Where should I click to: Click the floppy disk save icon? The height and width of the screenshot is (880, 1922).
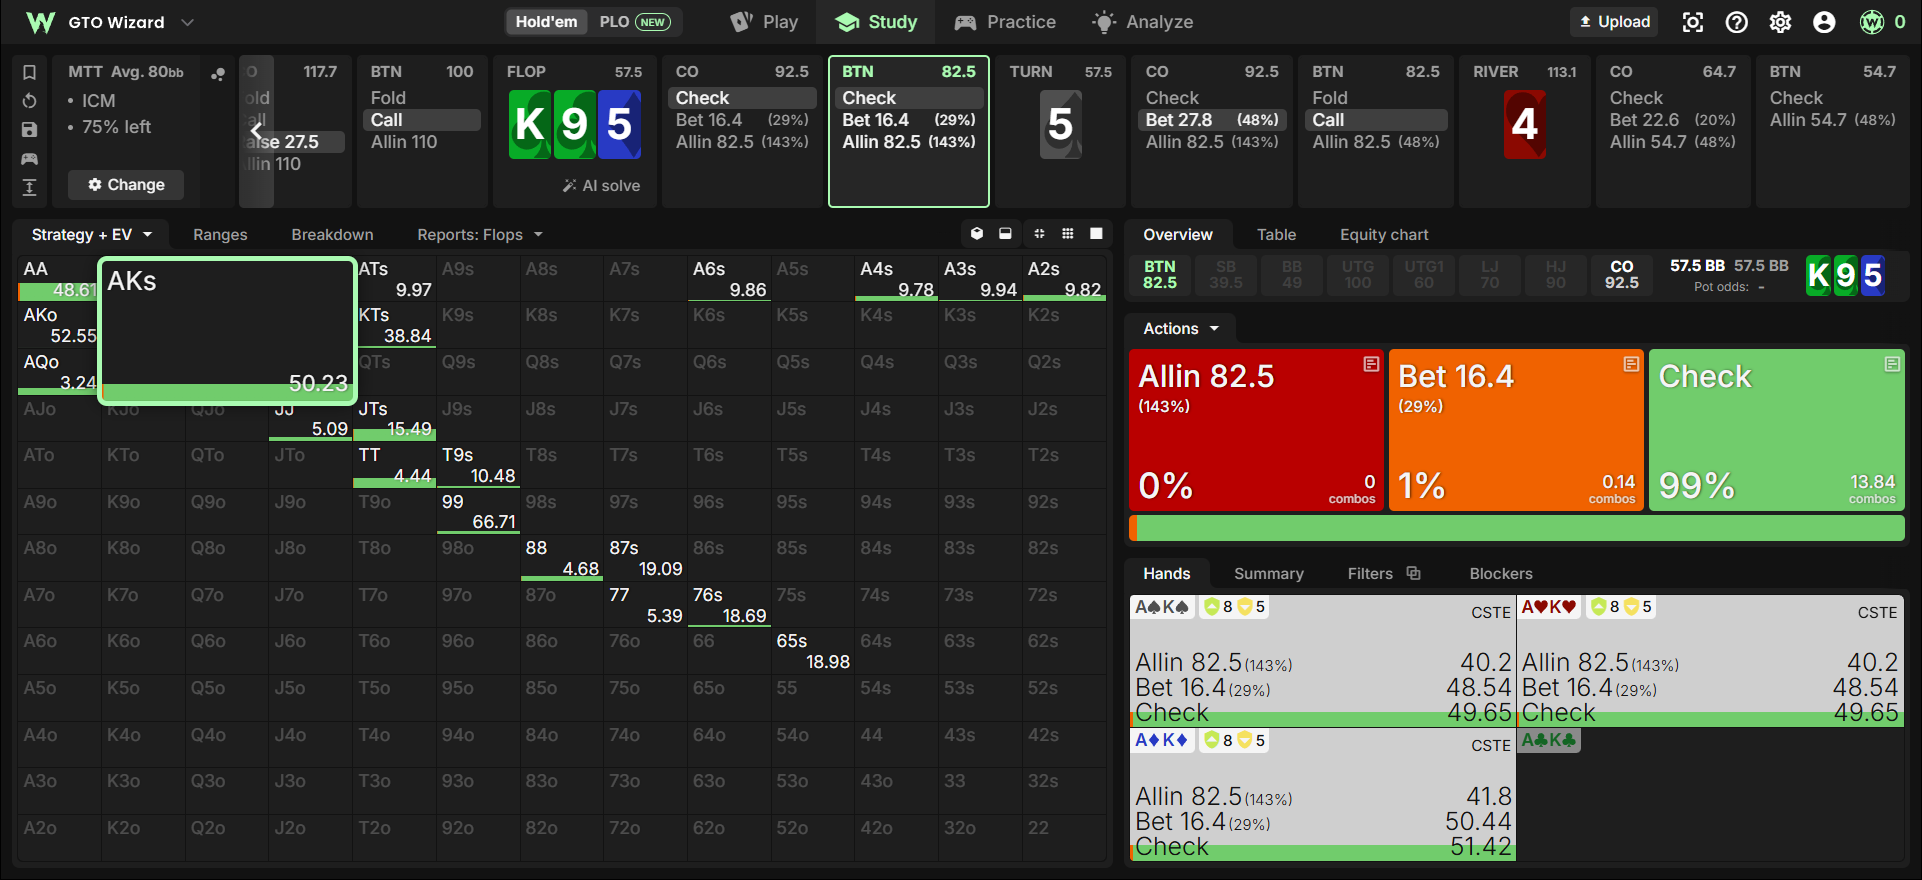click(30, 130)
